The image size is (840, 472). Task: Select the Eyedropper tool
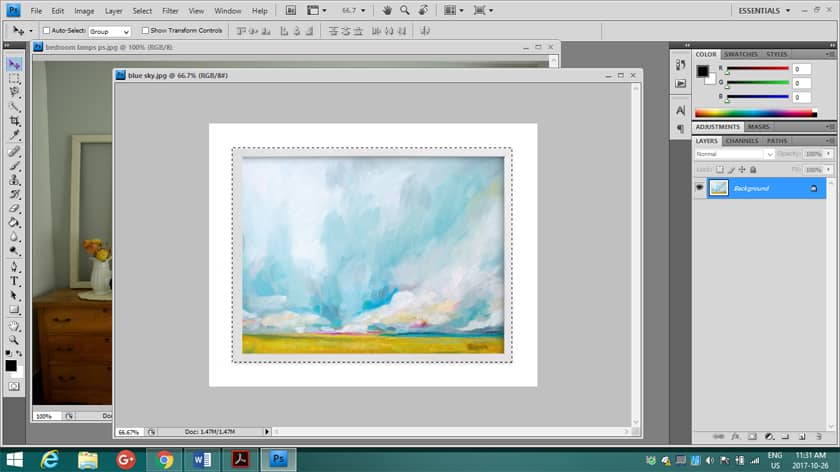14,135
